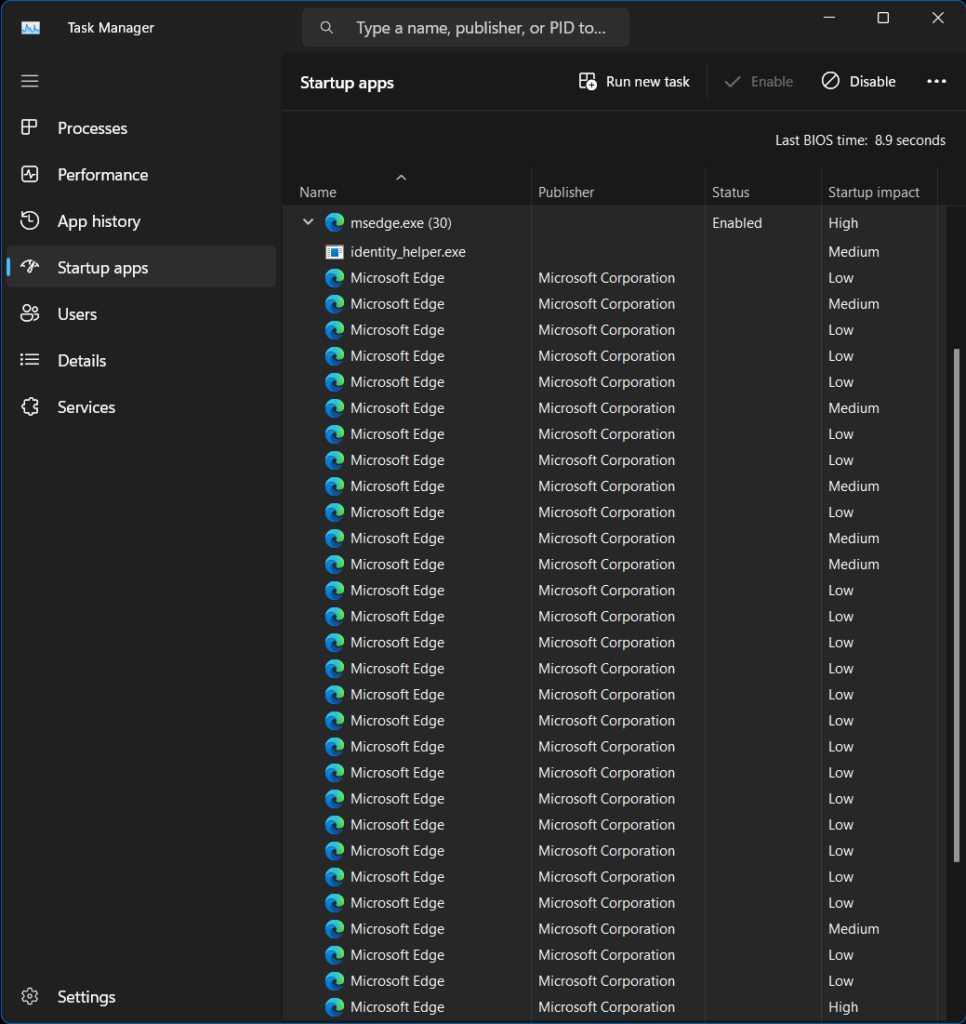This screenshot has width=966, height=1024.
Task: Click the Services puzzle icon
Action: pos(30,407)
